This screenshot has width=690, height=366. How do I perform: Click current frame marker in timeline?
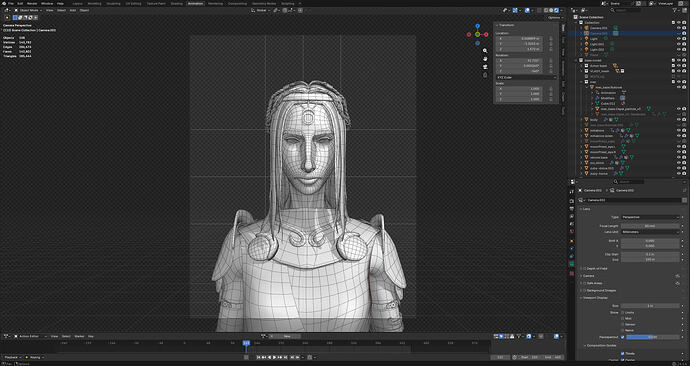coord(246,343)
